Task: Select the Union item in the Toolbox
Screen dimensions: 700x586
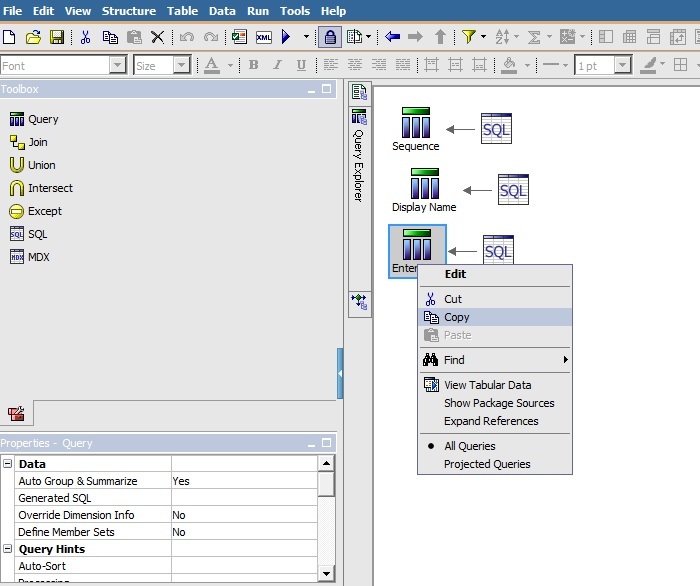Action: click(x=33, y=165)
